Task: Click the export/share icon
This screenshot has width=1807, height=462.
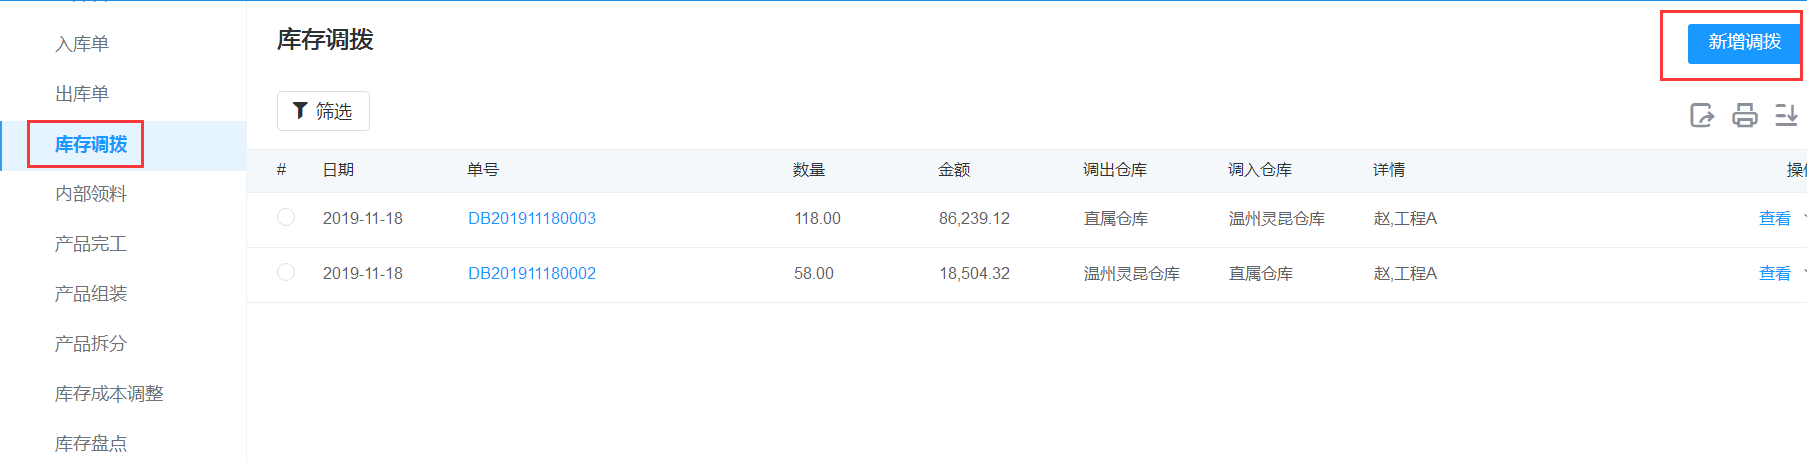Action: pos(1701,115)
